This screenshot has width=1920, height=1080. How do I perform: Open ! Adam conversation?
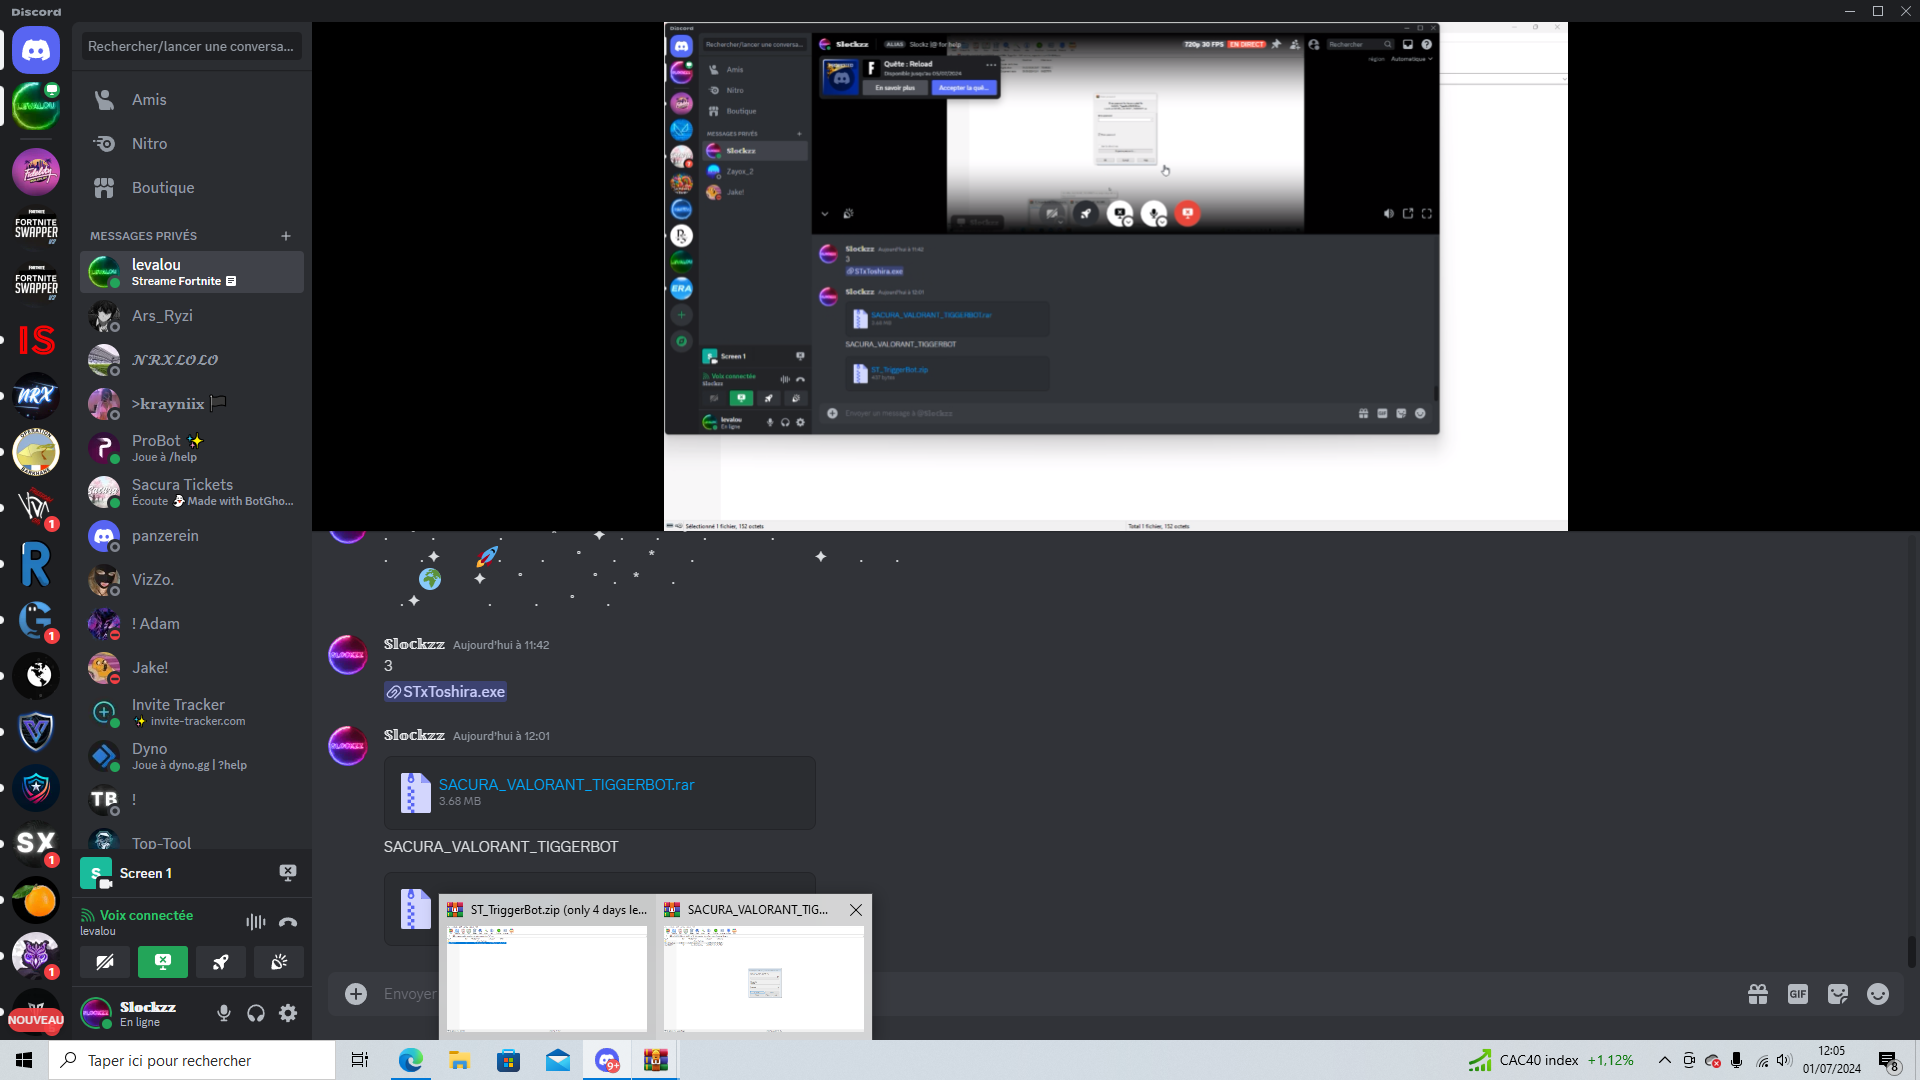tap(192, 624)
